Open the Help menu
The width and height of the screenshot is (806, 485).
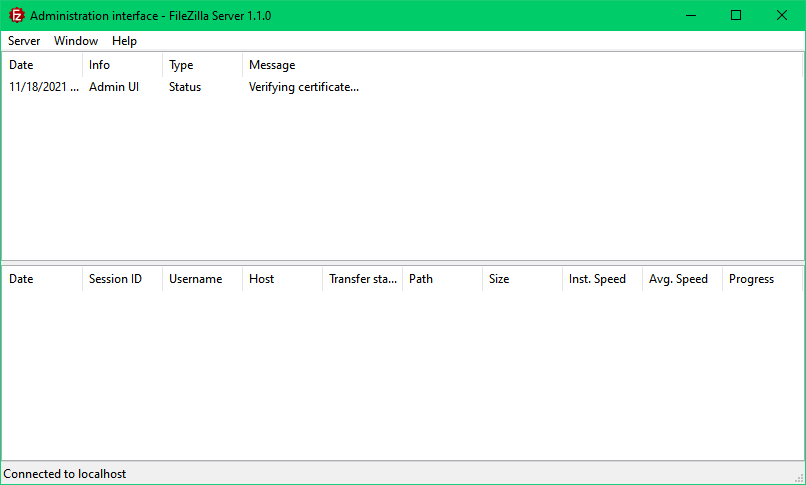point(124,41)
